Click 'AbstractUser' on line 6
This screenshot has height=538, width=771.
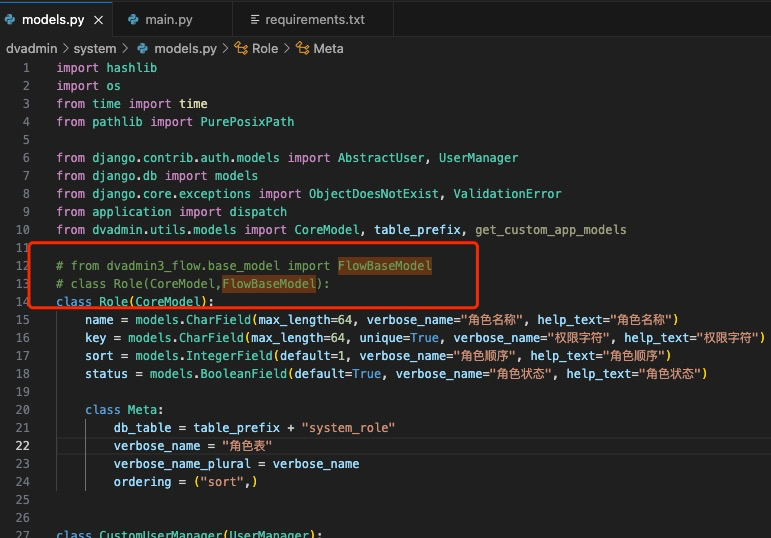coord(381,158)
